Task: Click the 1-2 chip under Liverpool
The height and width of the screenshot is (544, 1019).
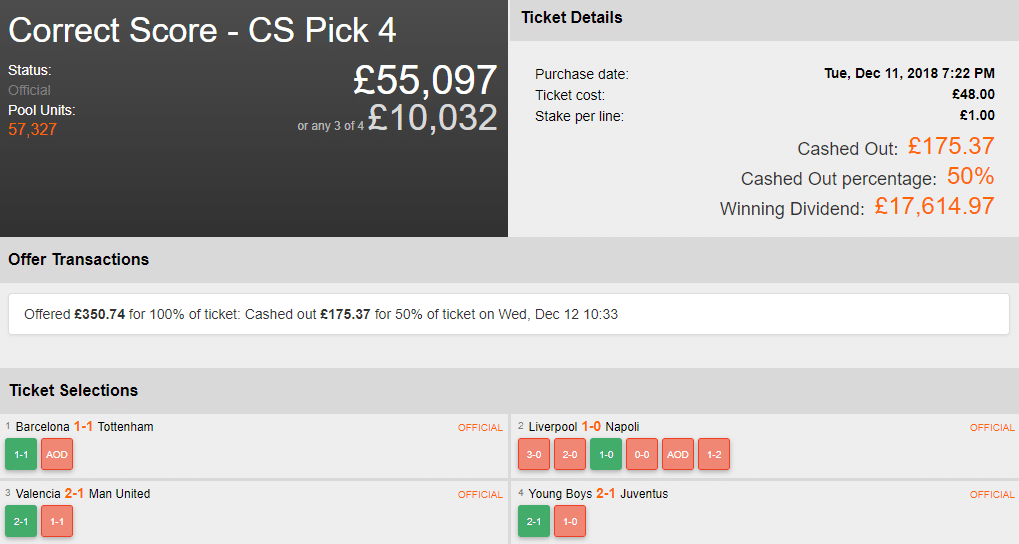Action: tap(714, 454)
